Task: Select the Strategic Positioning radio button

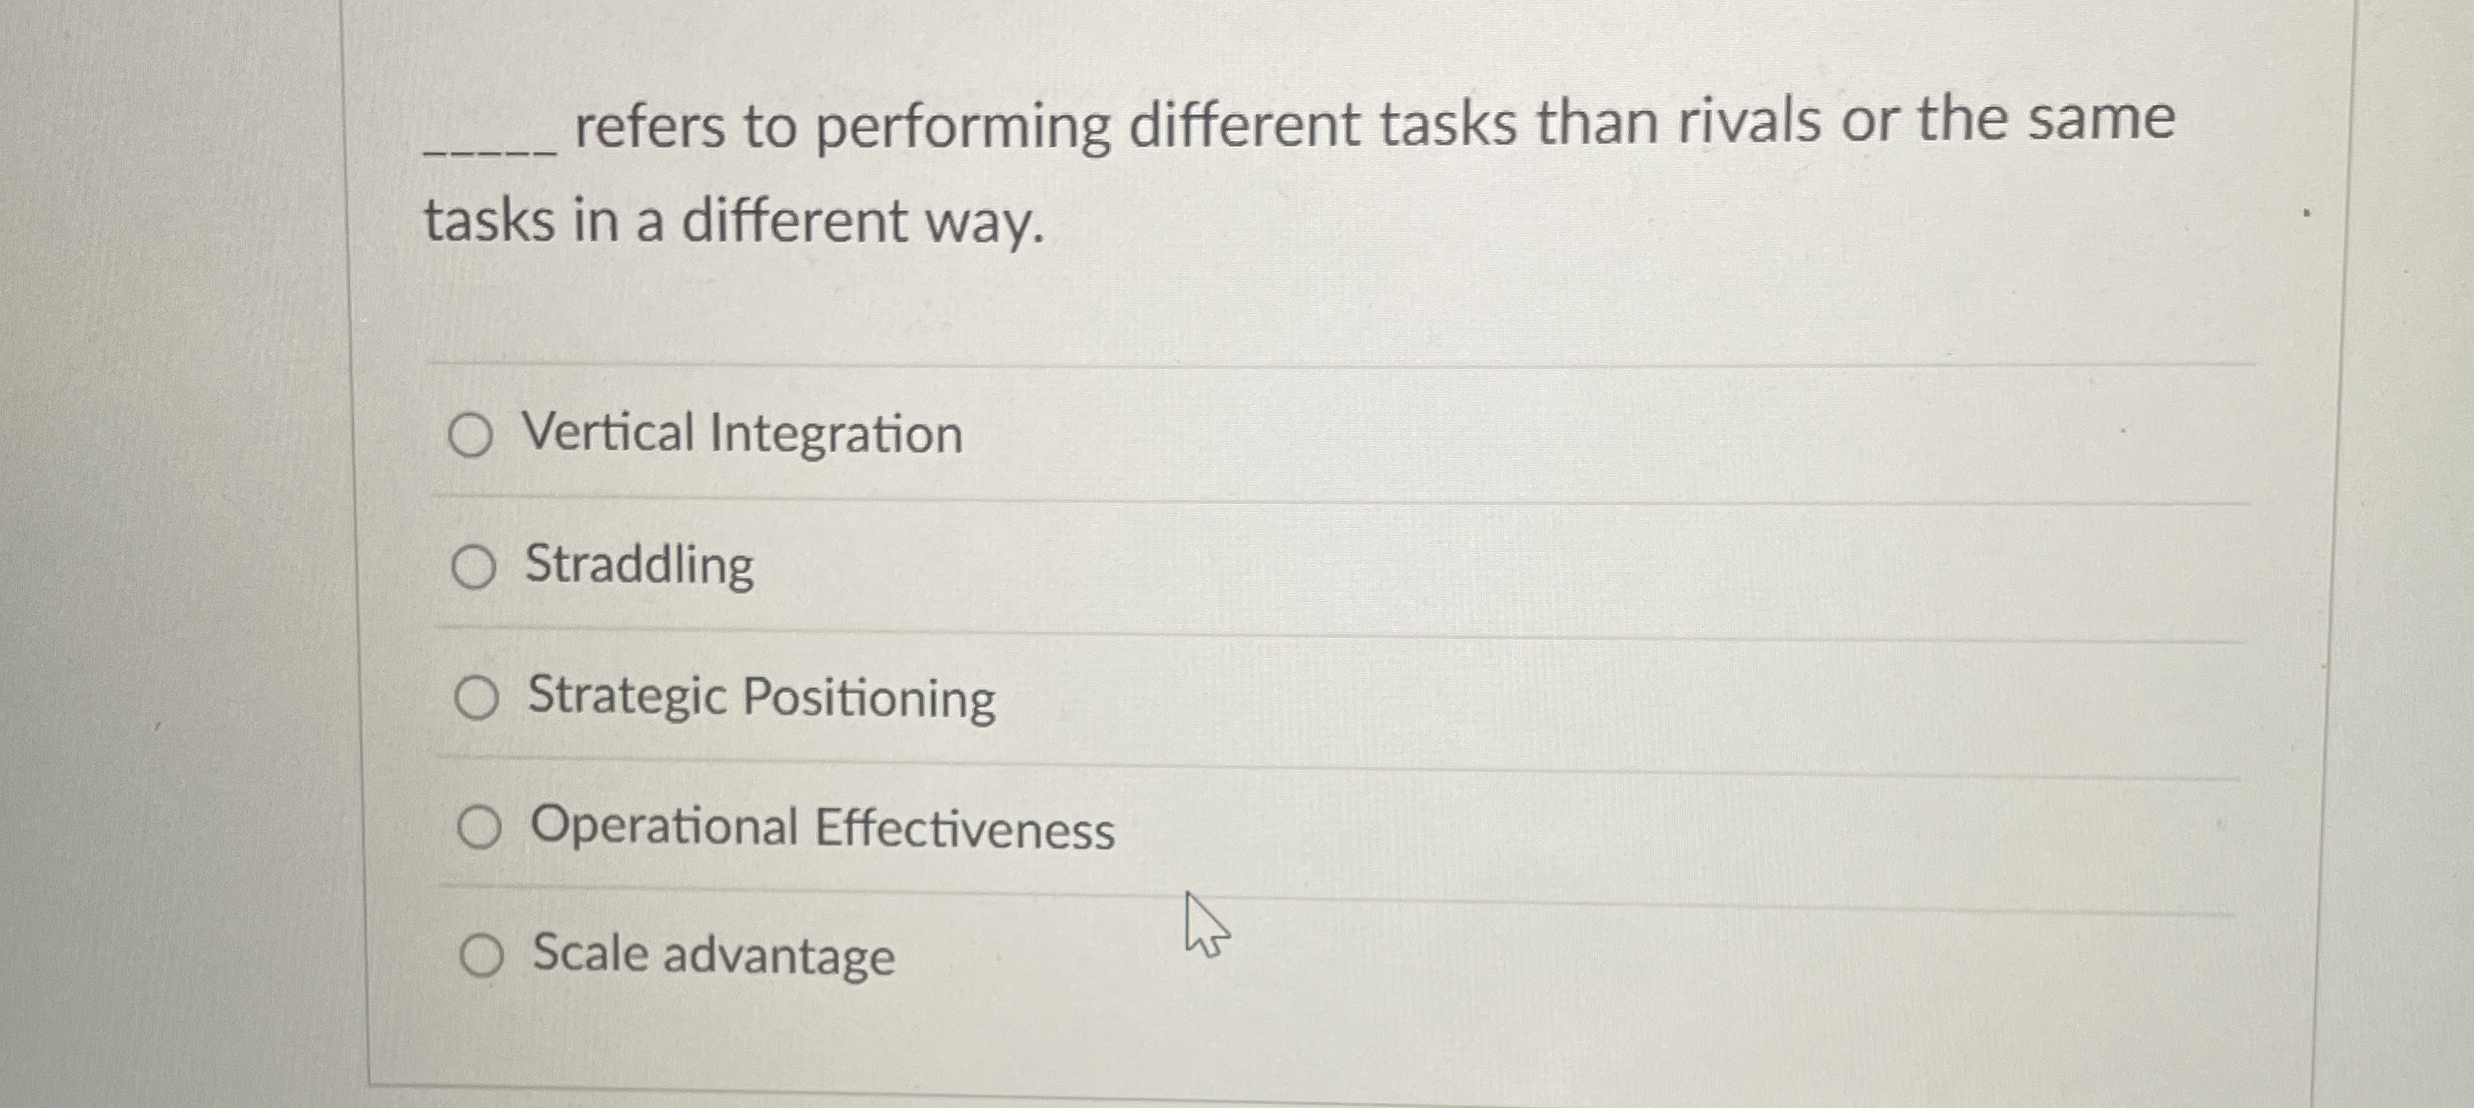Action: pyautogui.click(x=478, y=698)
